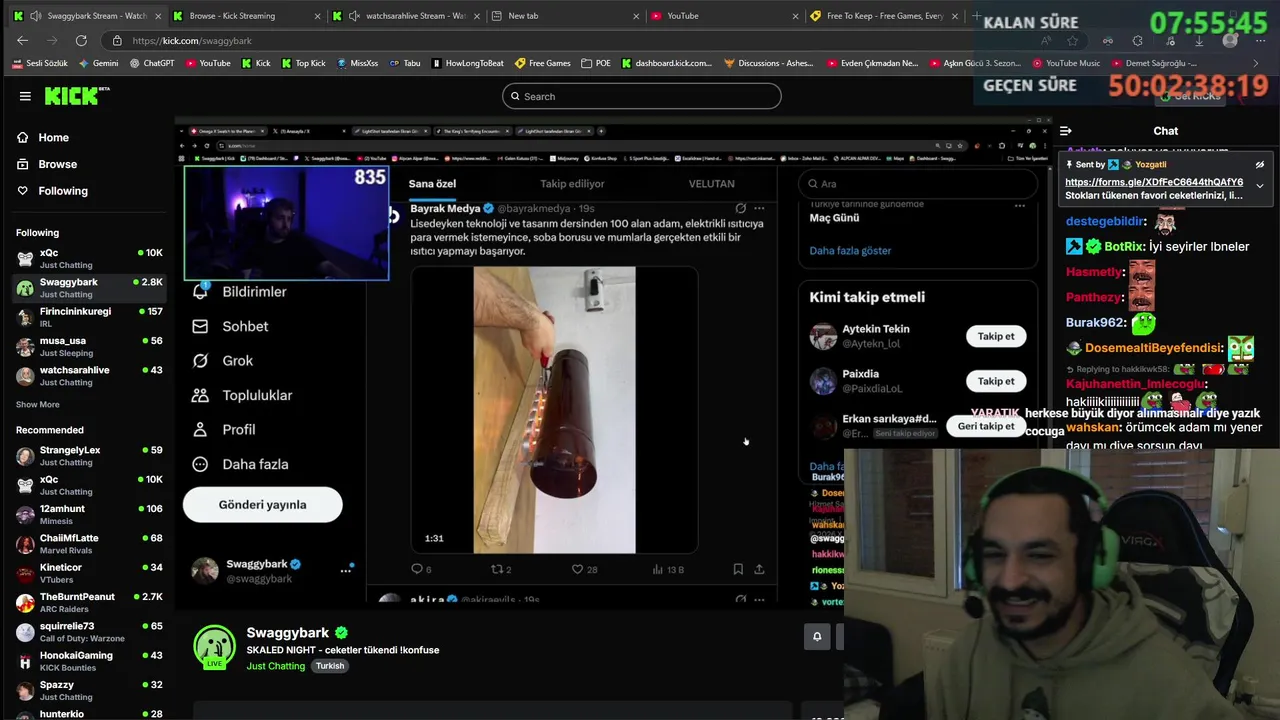Switch to watchsarahlive Stream browser tab

pyautogui.click(x=405, y=16)
